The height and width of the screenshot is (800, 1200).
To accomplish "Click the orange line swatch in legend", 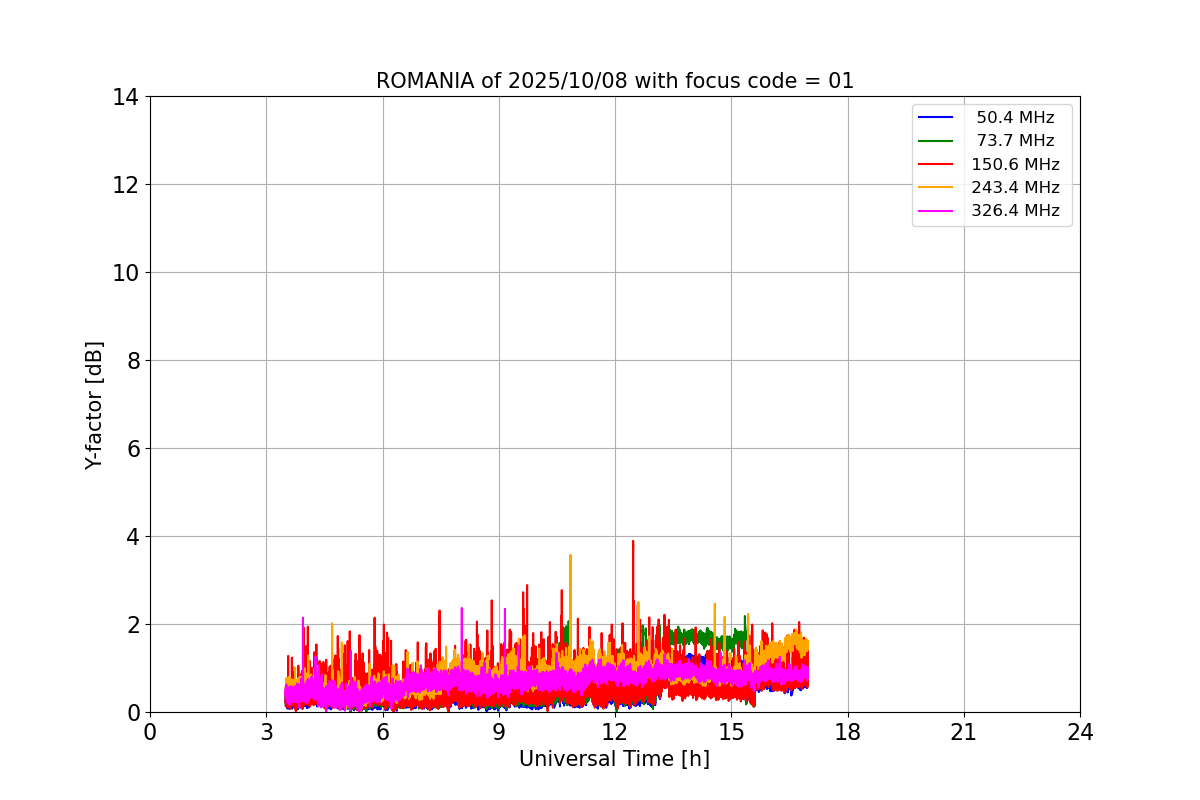I will pos(936,188).
